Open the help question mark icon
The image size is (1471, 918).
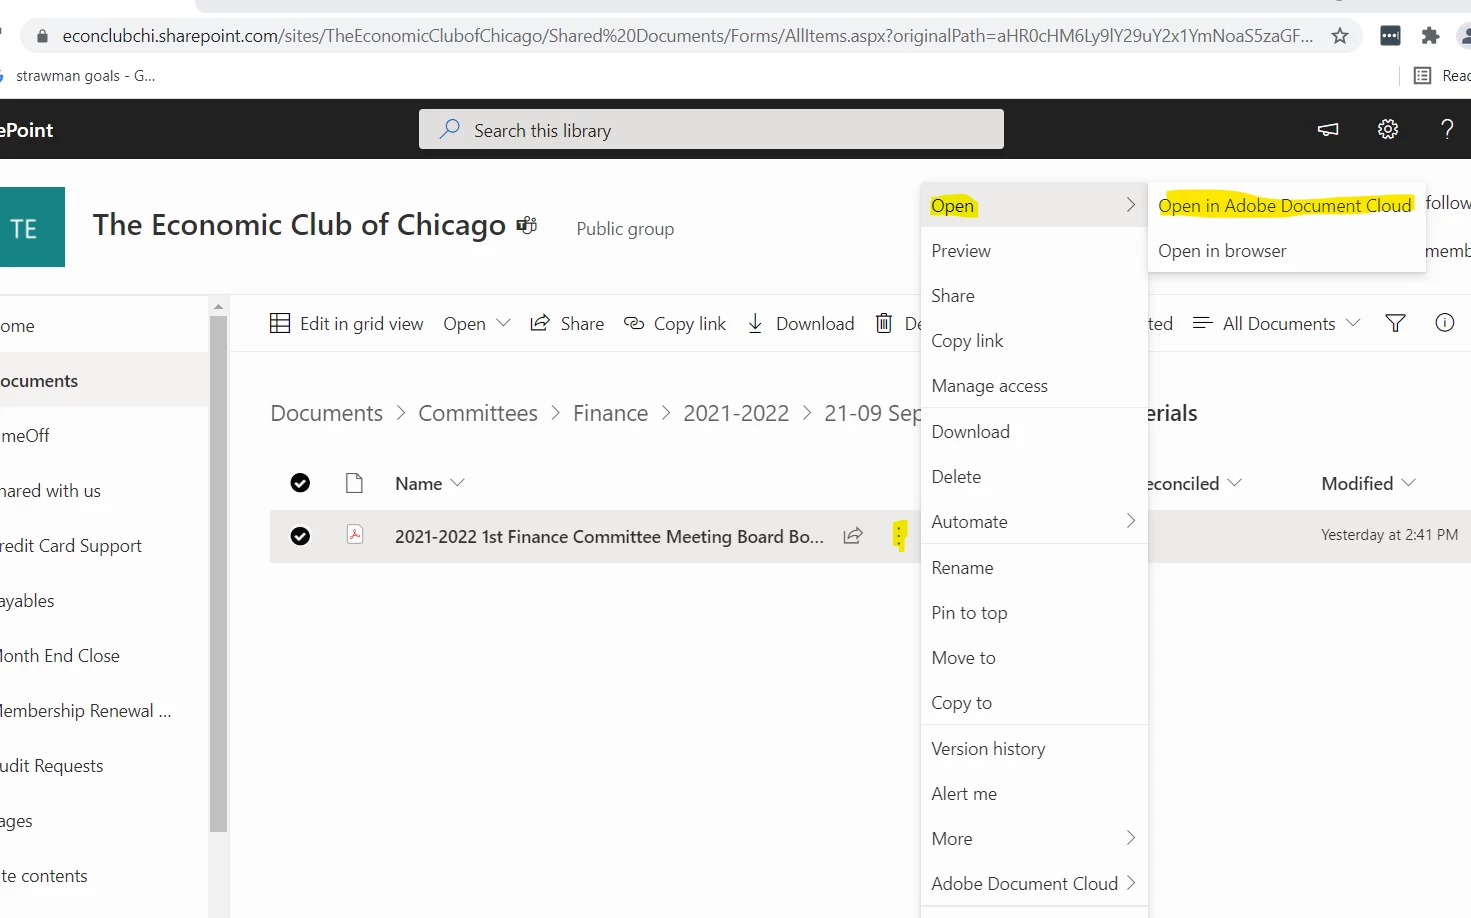(x=1447, y=129)
